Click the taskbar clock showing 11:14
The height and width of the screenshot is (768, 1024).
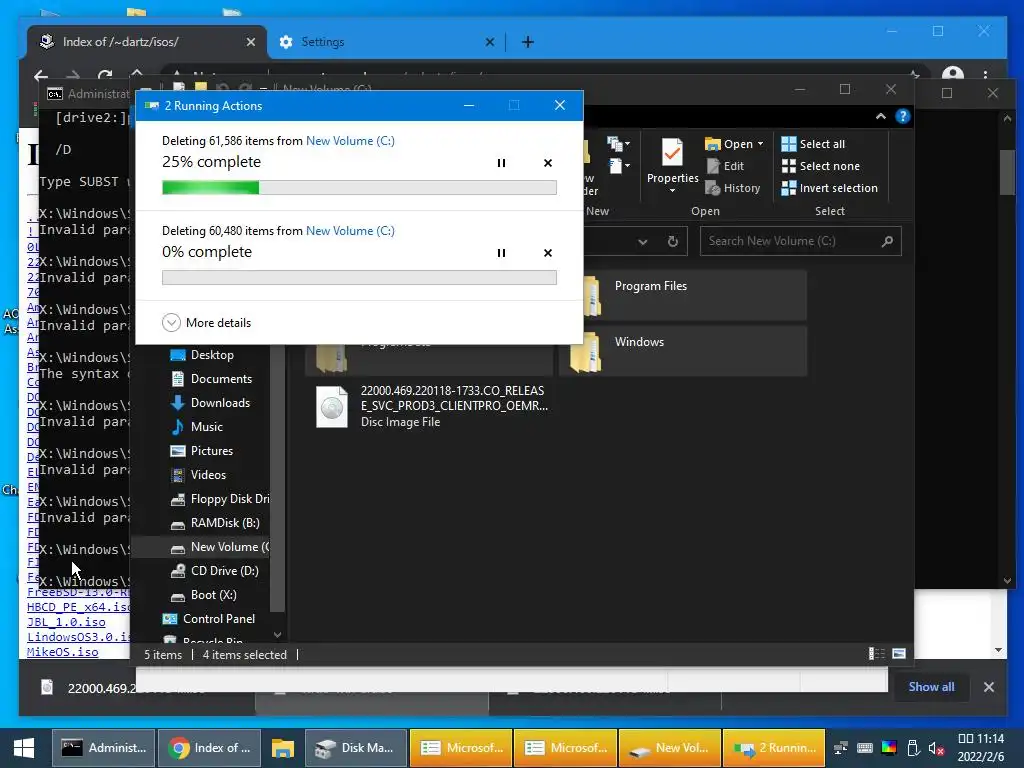981,748
